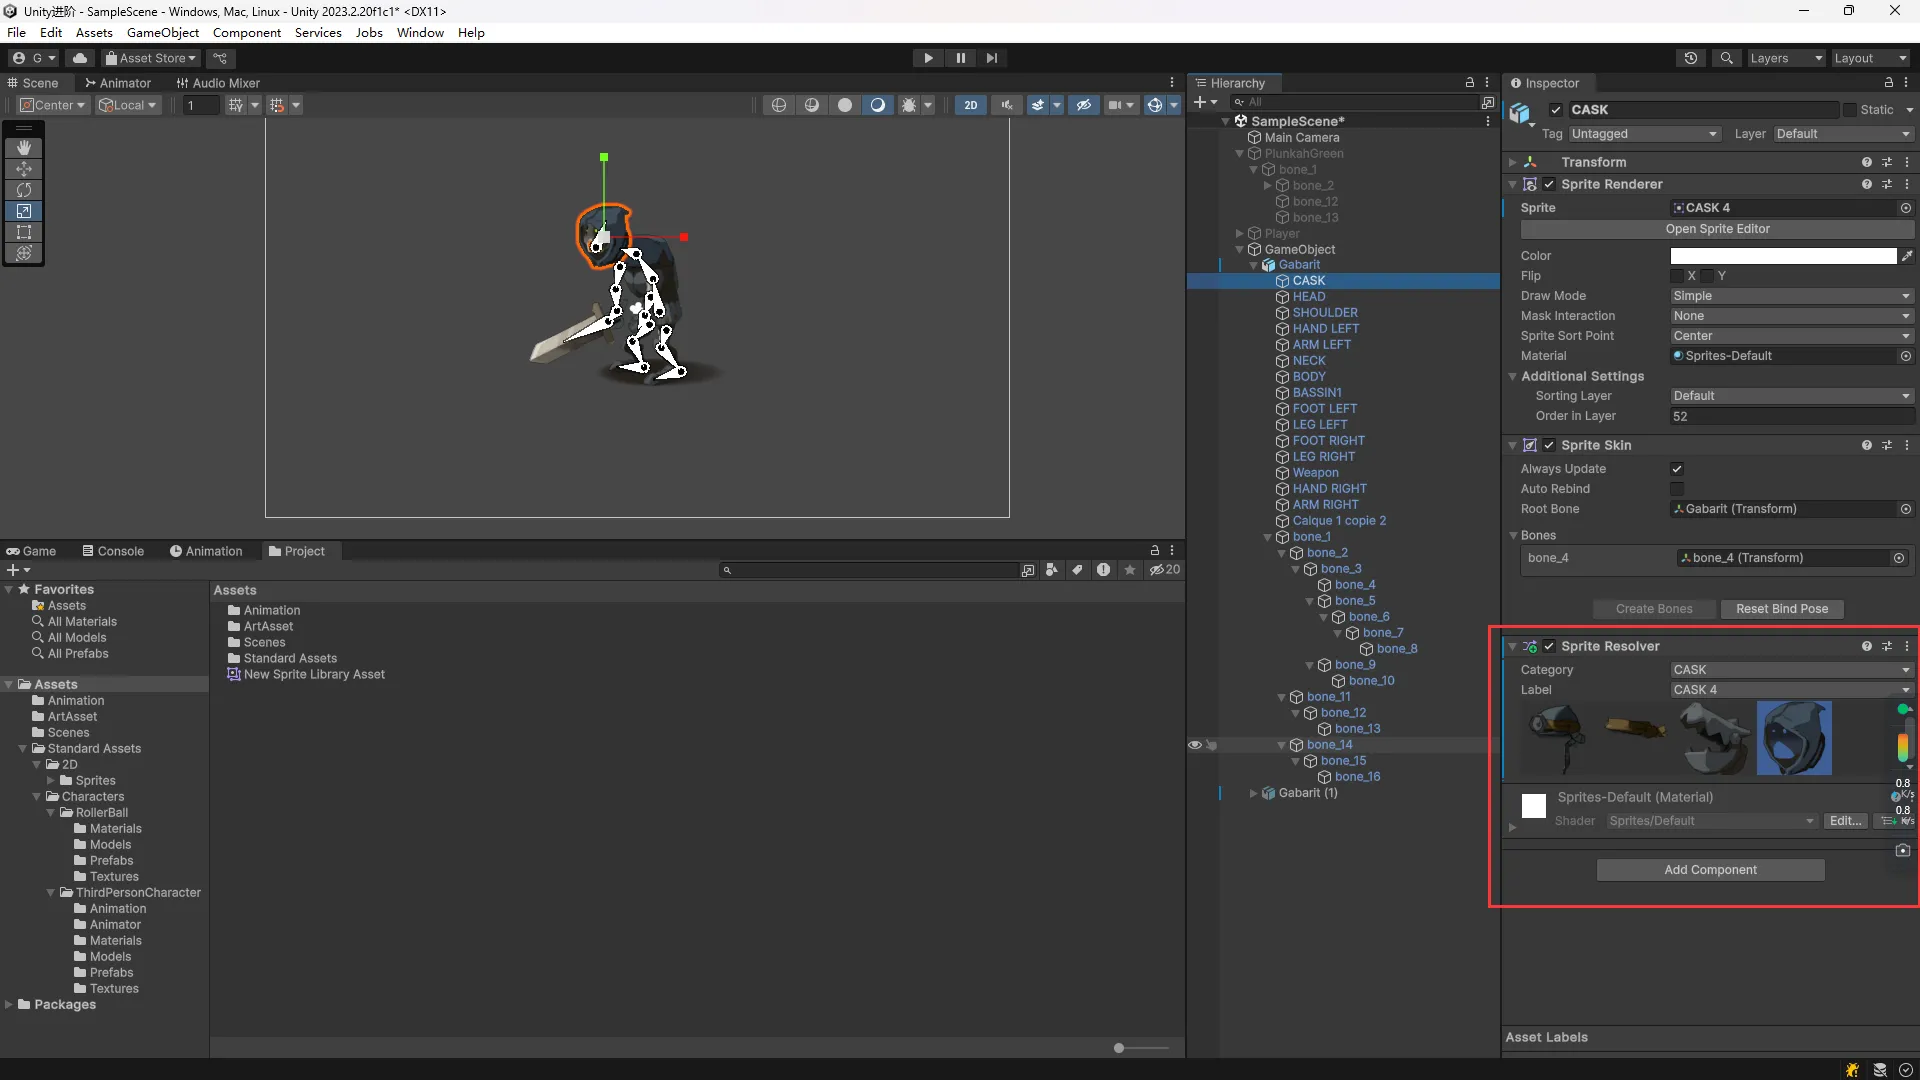Click Open Sprite Editor button

(x=1717, y=229)
